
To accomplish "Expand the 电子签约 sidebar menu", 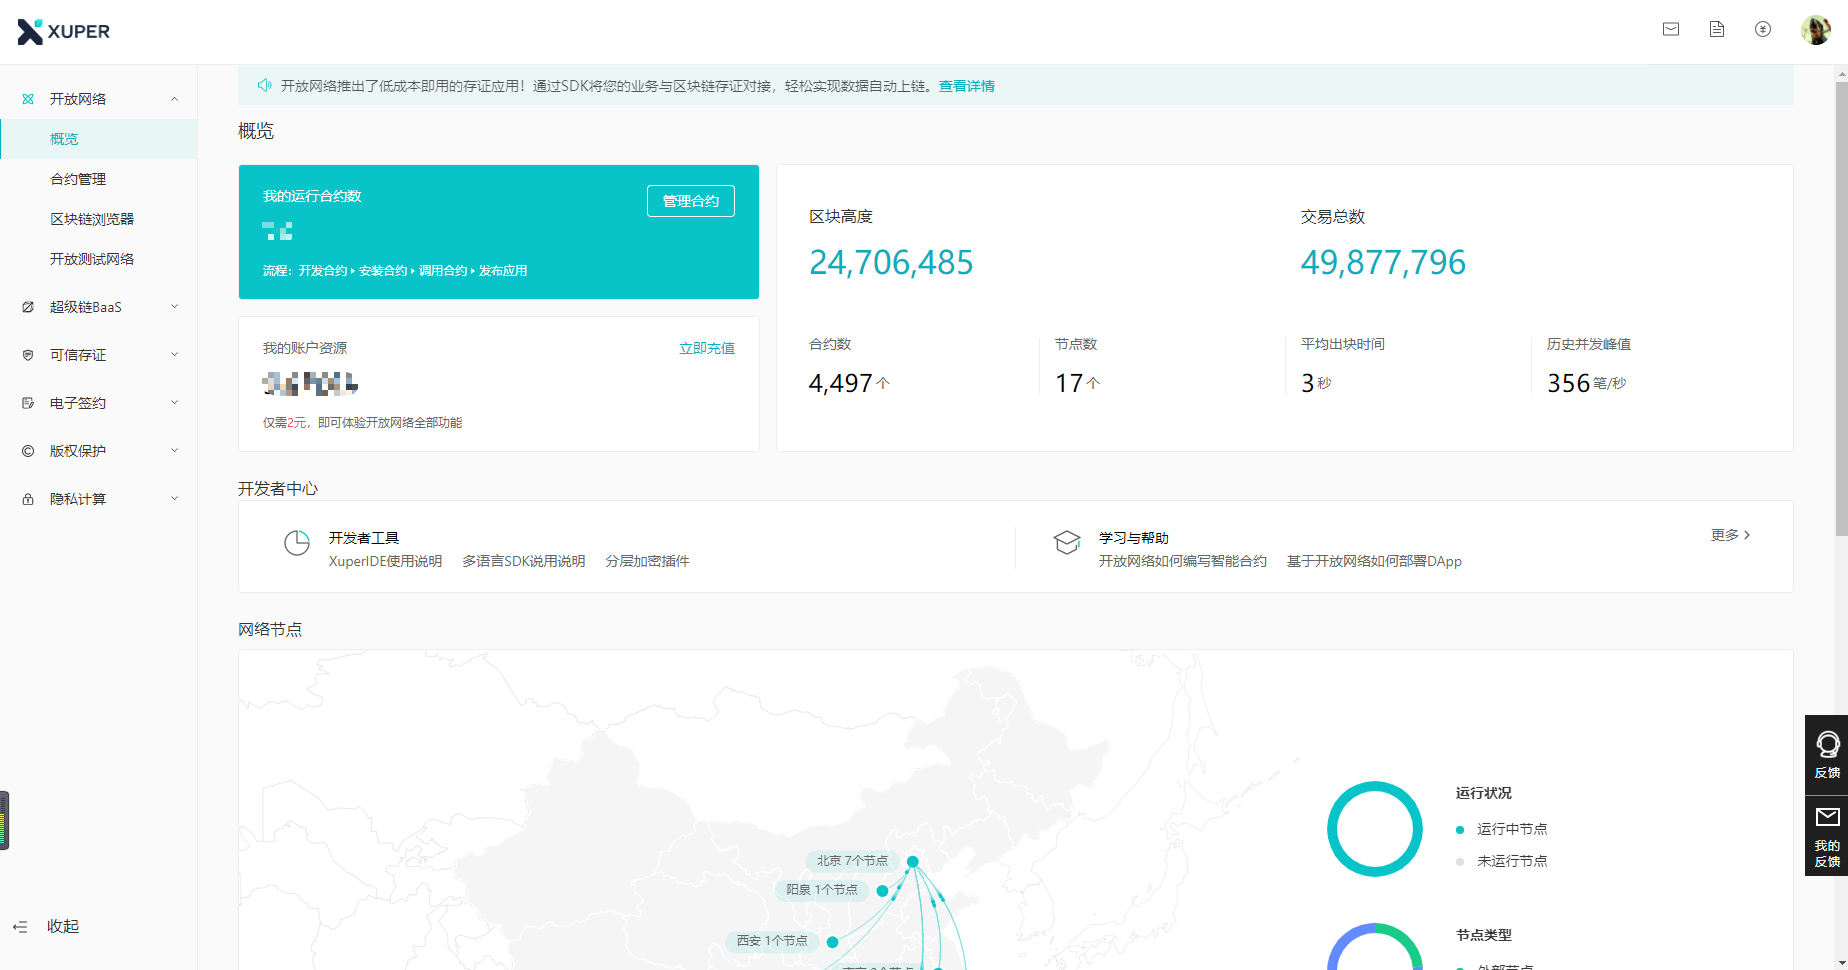I will click(x=99, y=403).
